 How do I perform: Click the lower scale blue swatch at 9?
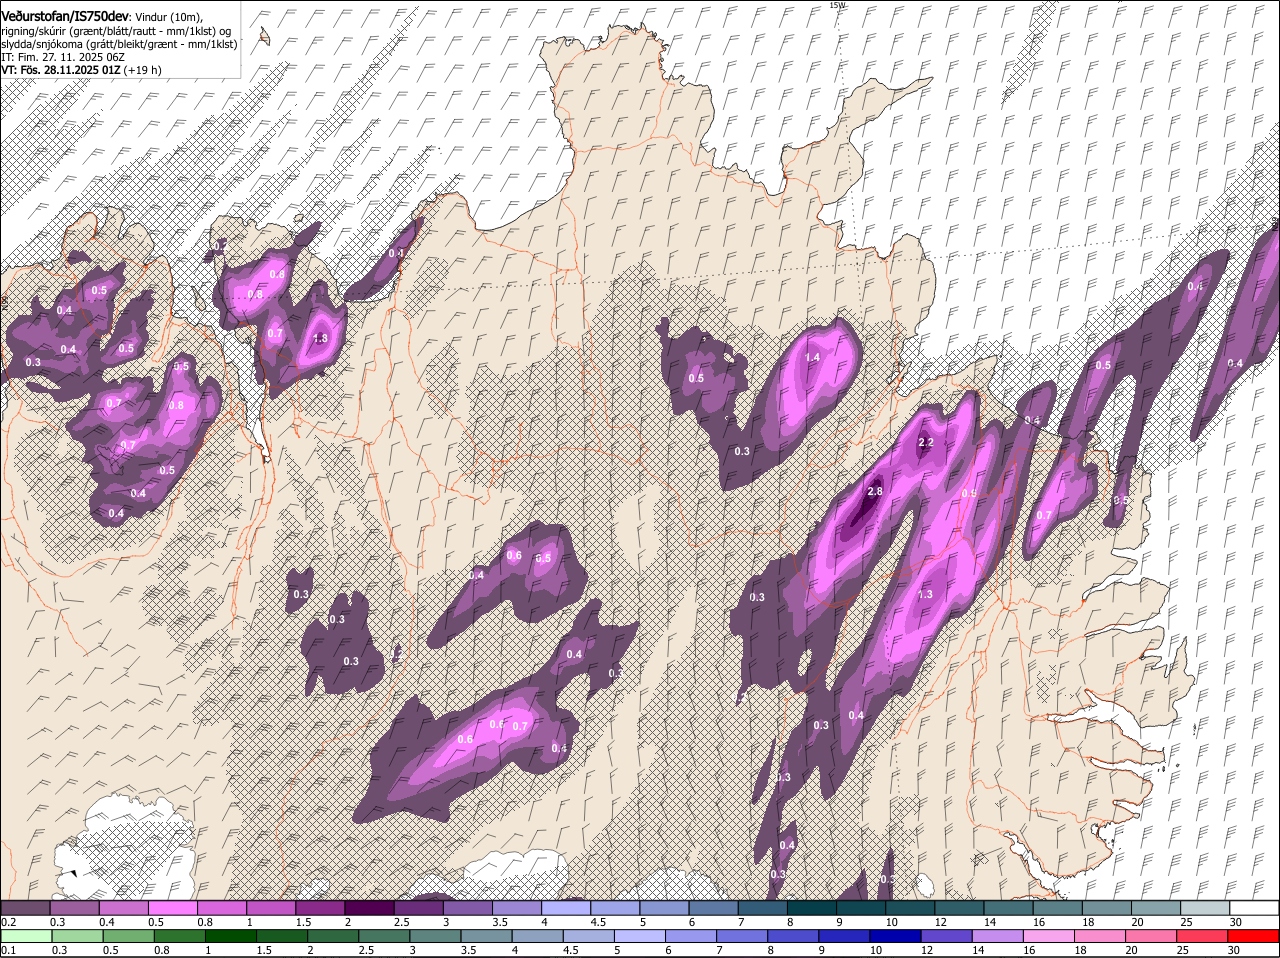tap(844, 936)
